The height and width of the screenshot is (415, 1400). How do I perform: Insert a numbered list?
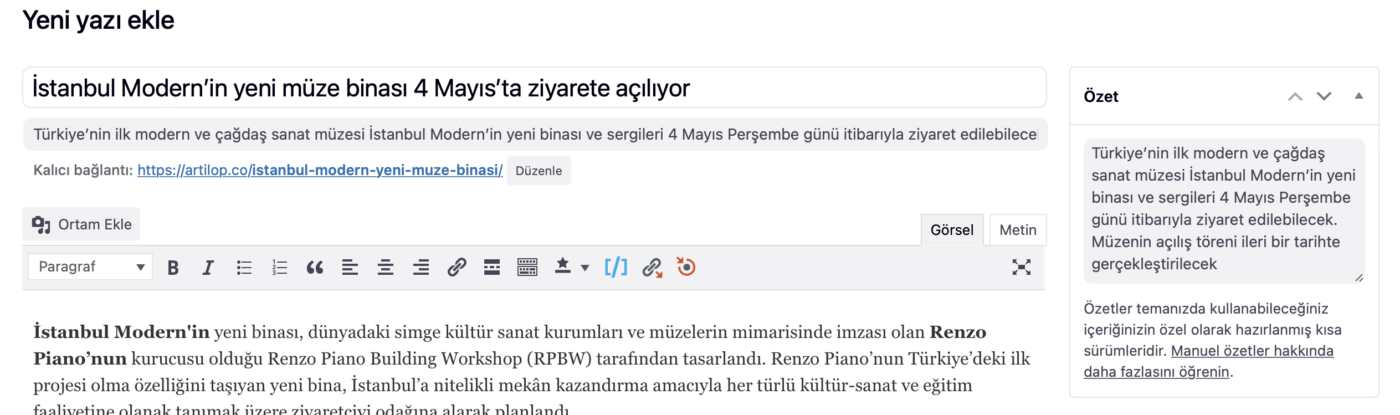point(280,267)
